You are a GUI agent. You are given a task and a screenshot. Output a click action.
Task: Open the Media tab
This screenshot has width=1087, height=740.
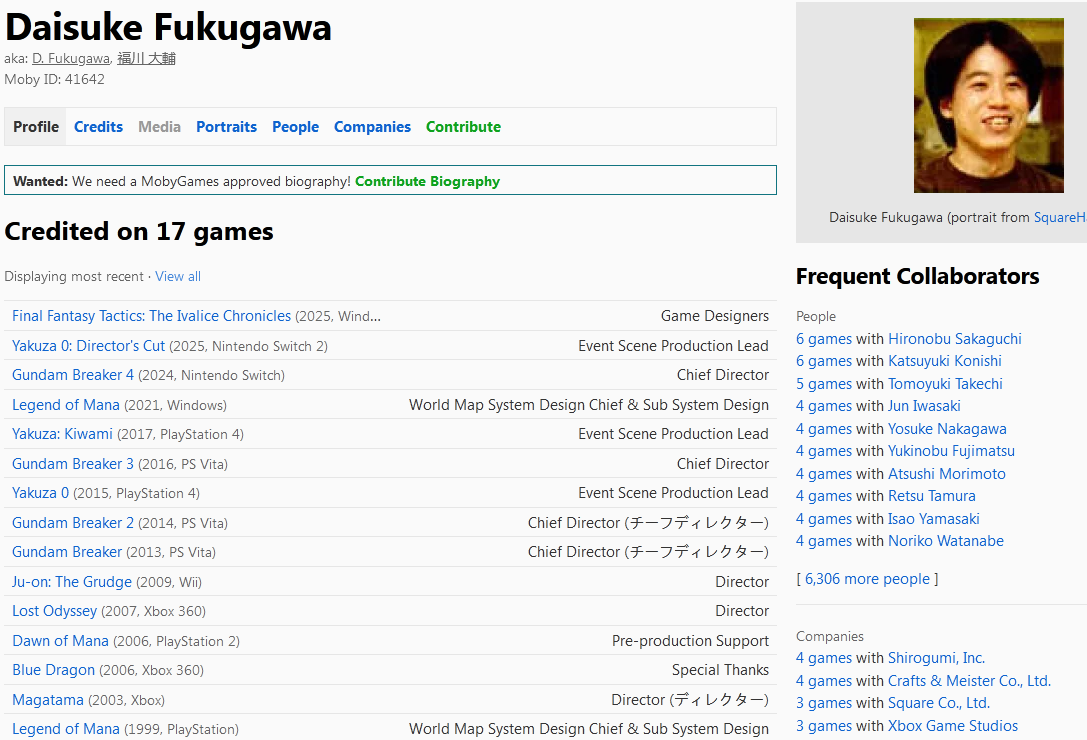click(x=159, y=127)
